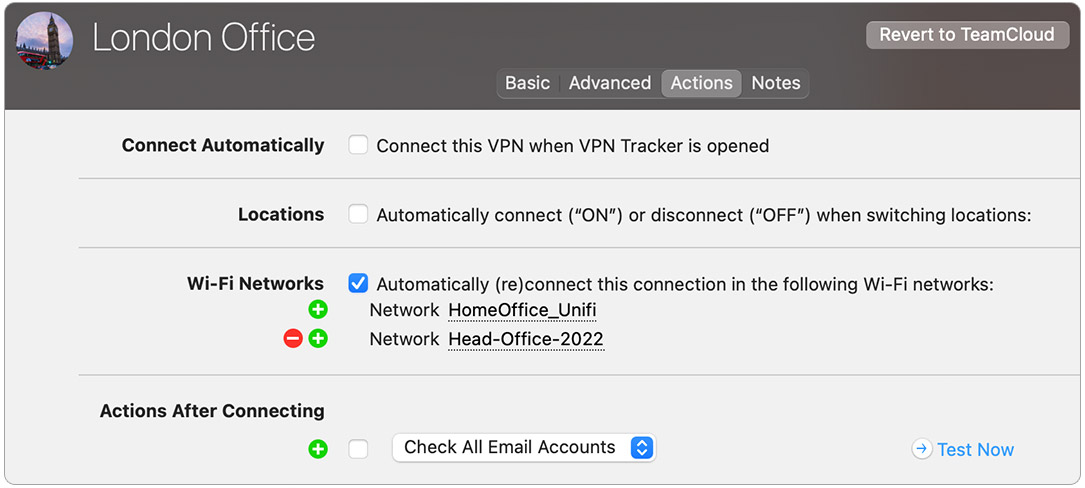This screenshot has width=1085, height=488.
Task: Click the London Office connection avatar image
Action: pyautogui.click(x=45, y=41)
